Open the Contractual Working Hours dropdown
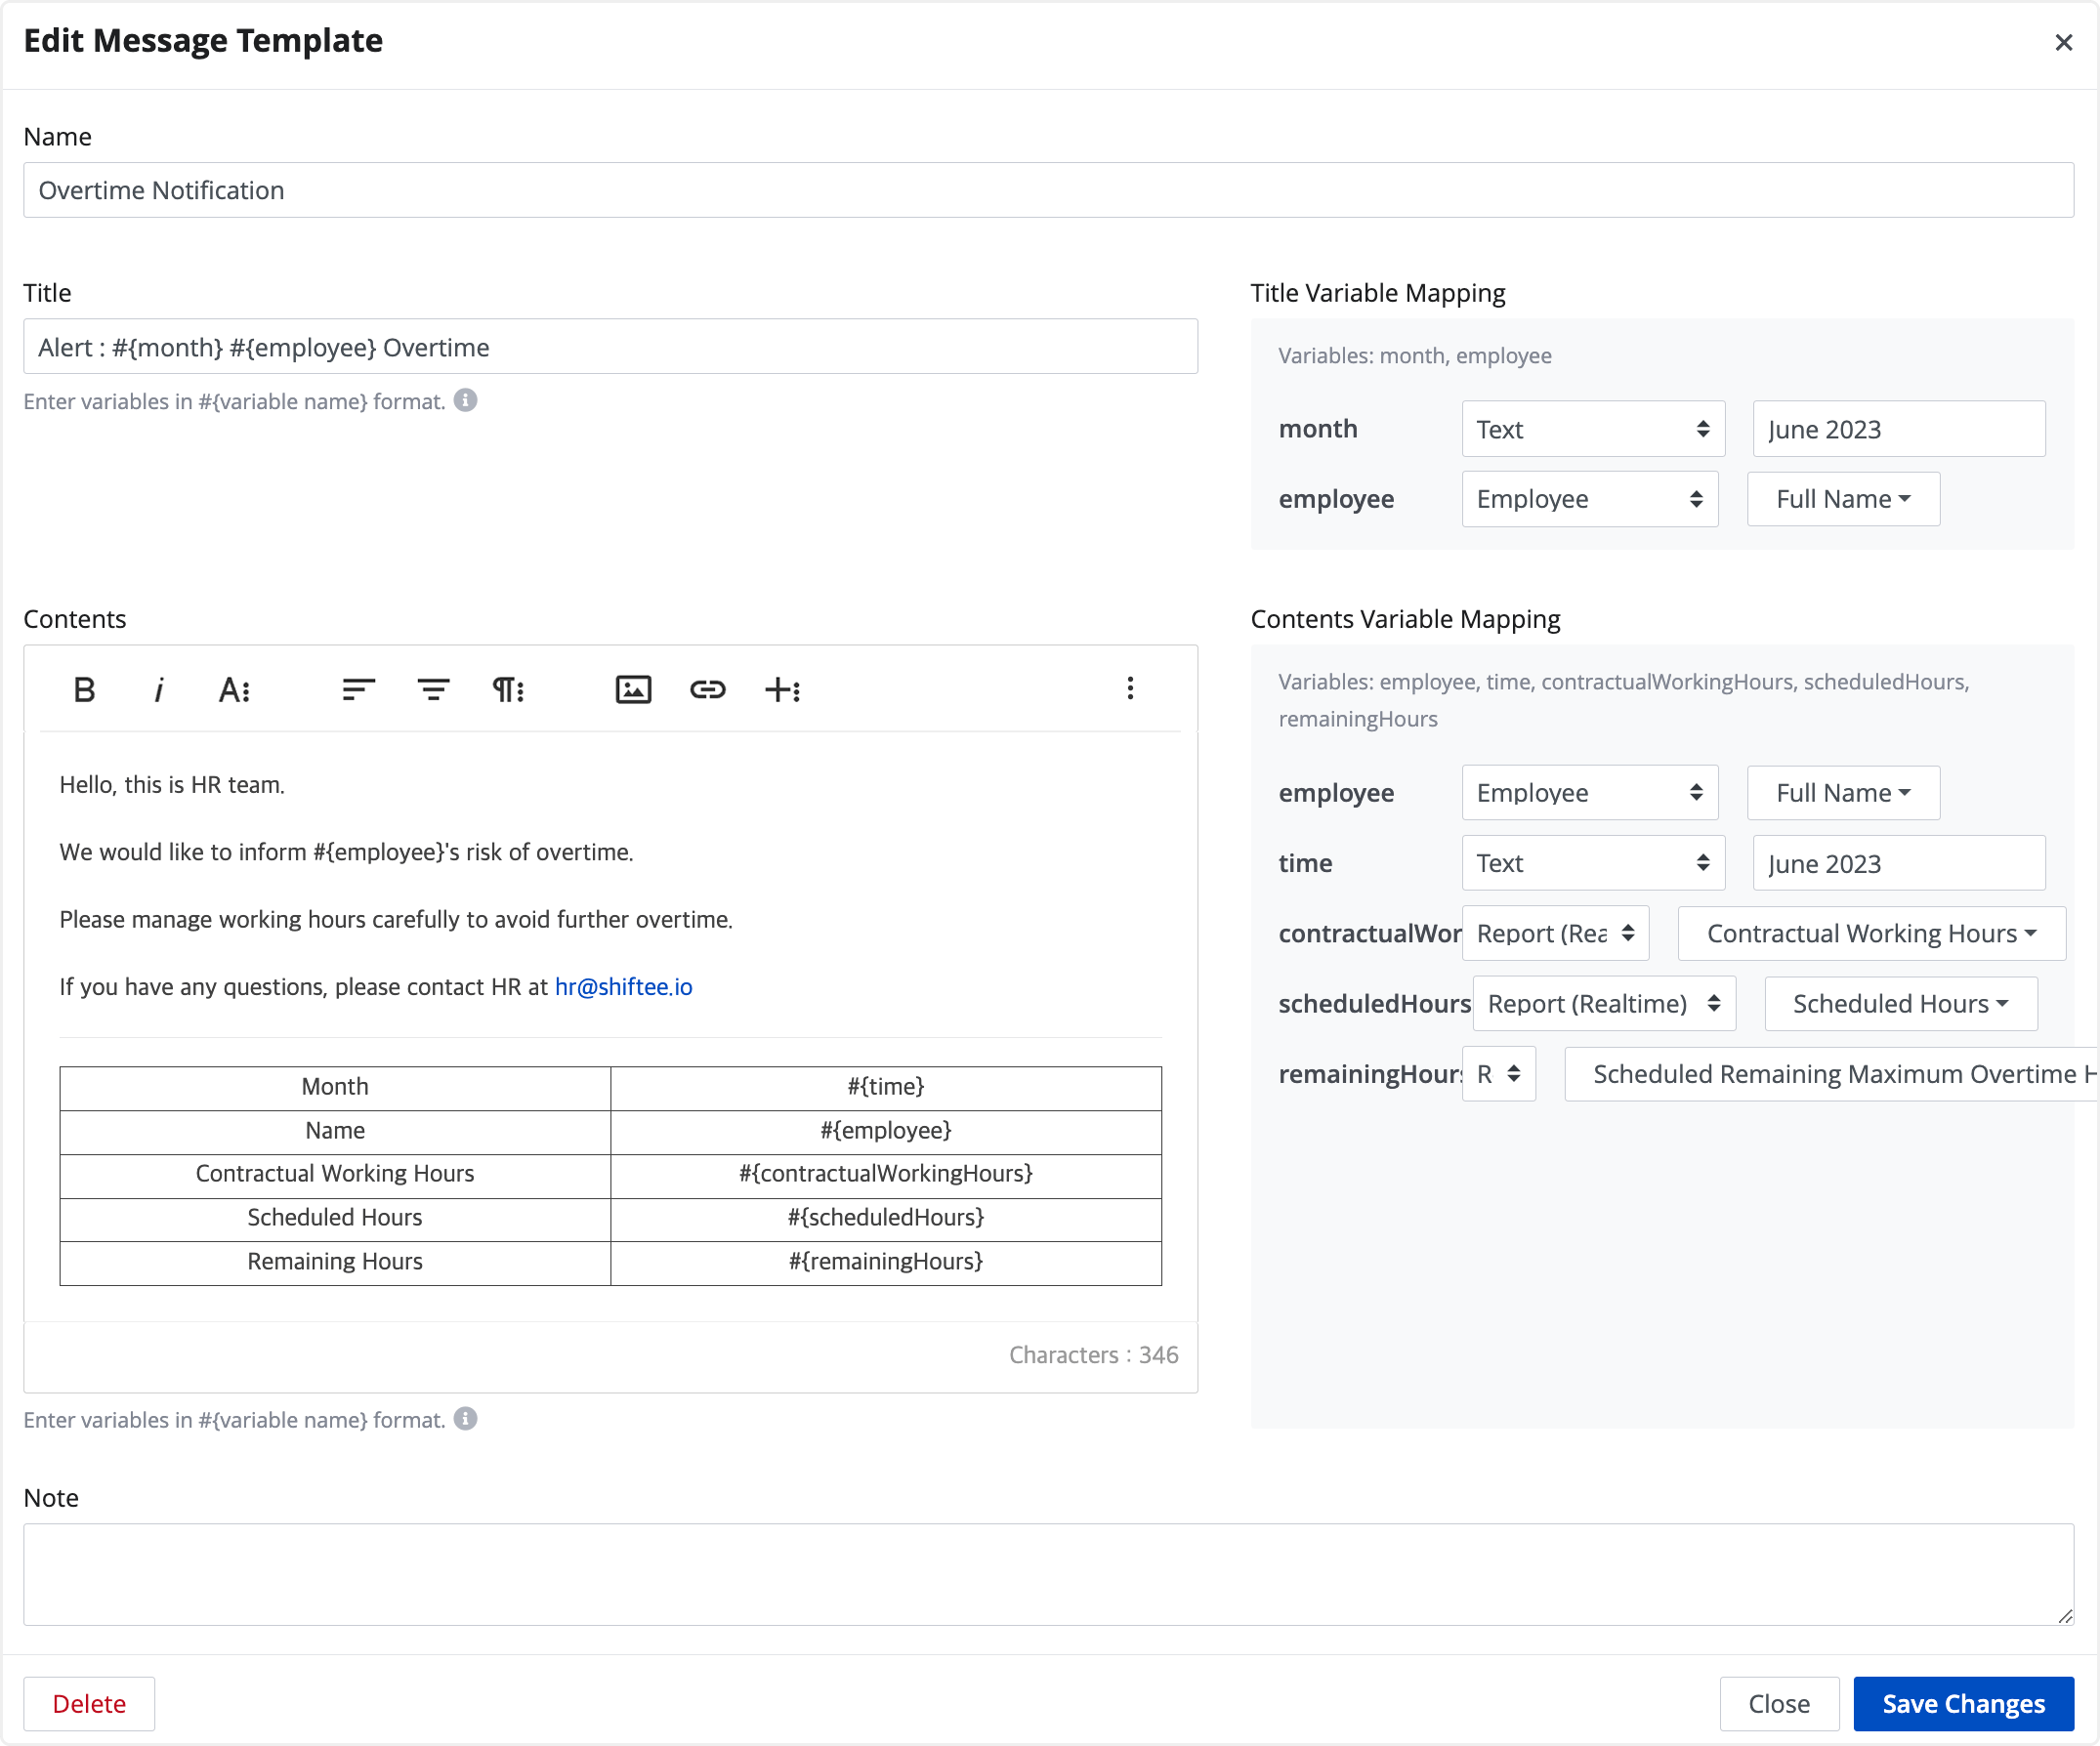2100x1746 pixels. tap(1870, 933)
